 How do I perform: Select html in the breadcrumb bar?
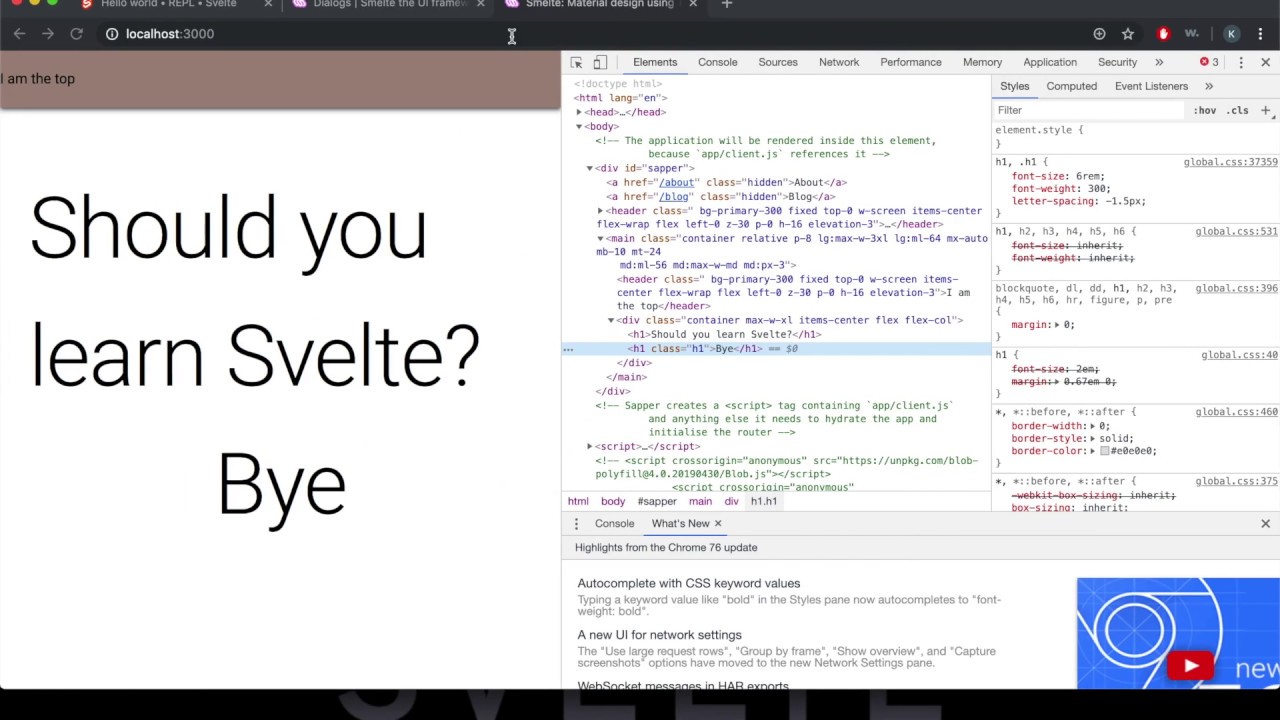[578, 501]
